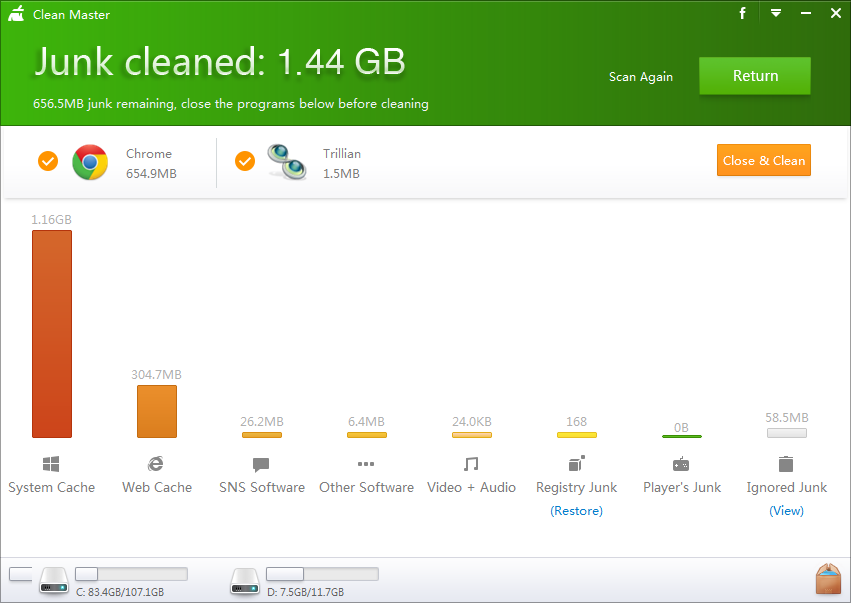
Task: Click the C: drive icon
Action: pyautogui.click(x=54, y=580)
